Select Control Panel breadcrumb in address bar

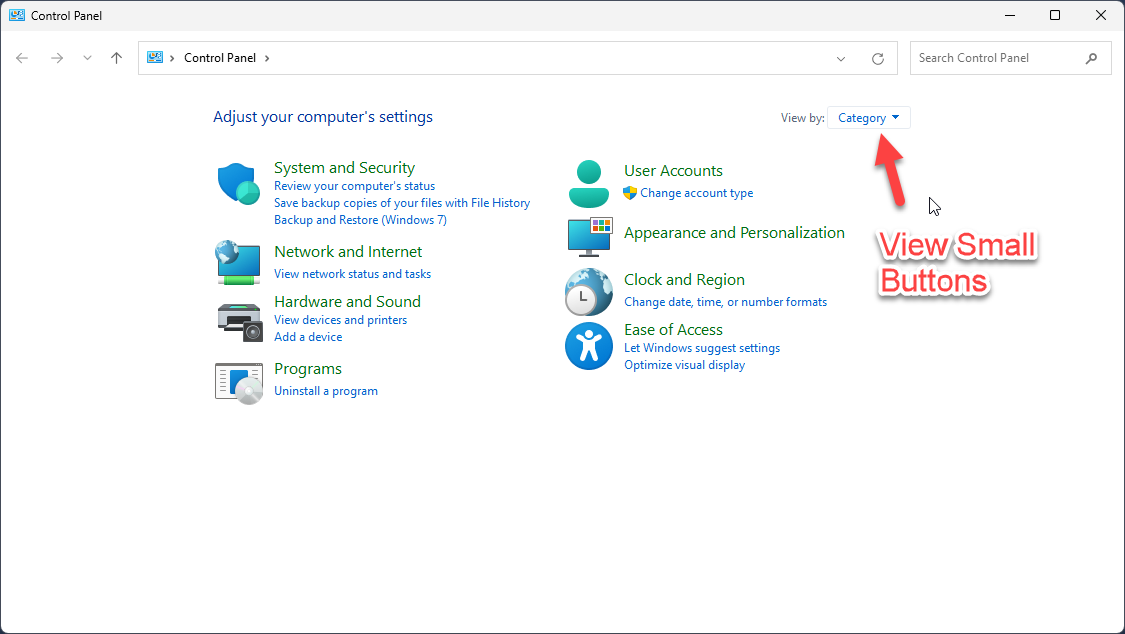(x=220, y=58)
